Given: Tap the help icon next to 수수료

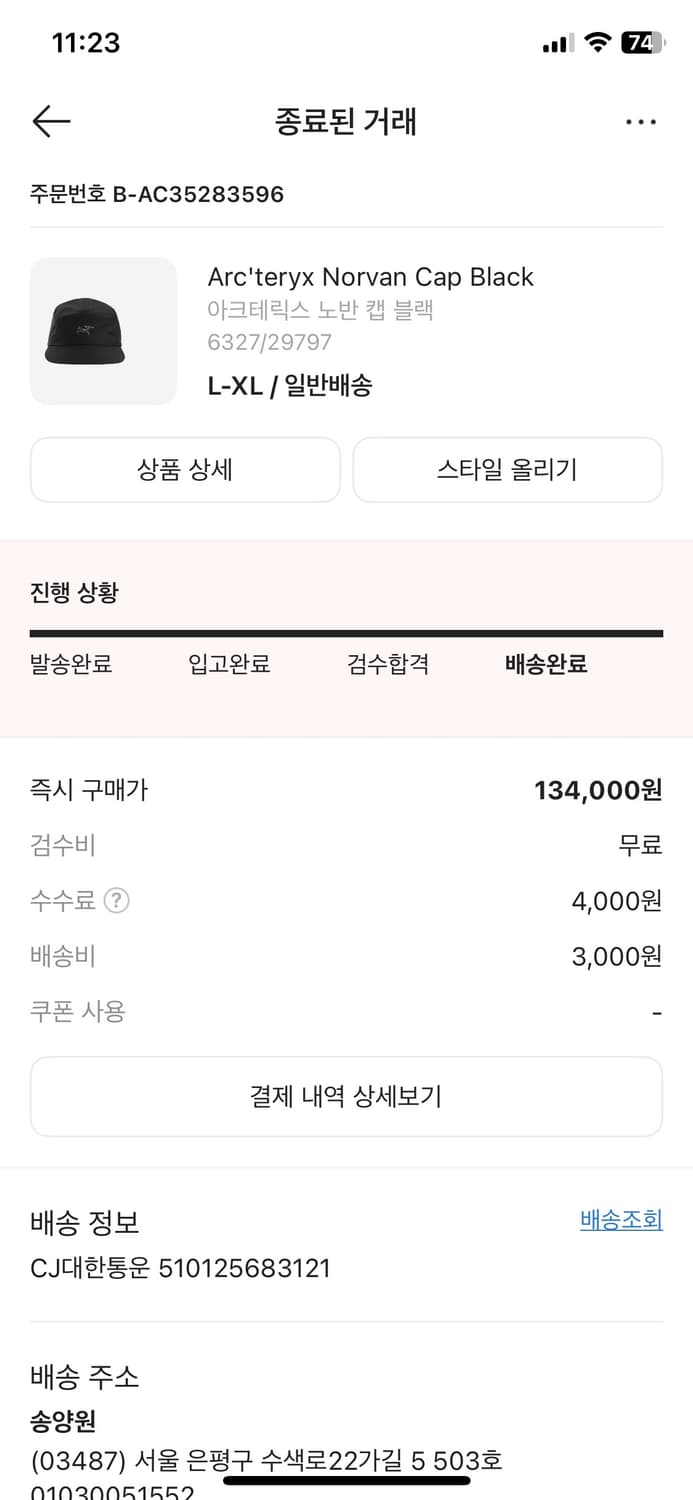Looking at the screenshot, I should pyautogui.click(x=117, y=900).
